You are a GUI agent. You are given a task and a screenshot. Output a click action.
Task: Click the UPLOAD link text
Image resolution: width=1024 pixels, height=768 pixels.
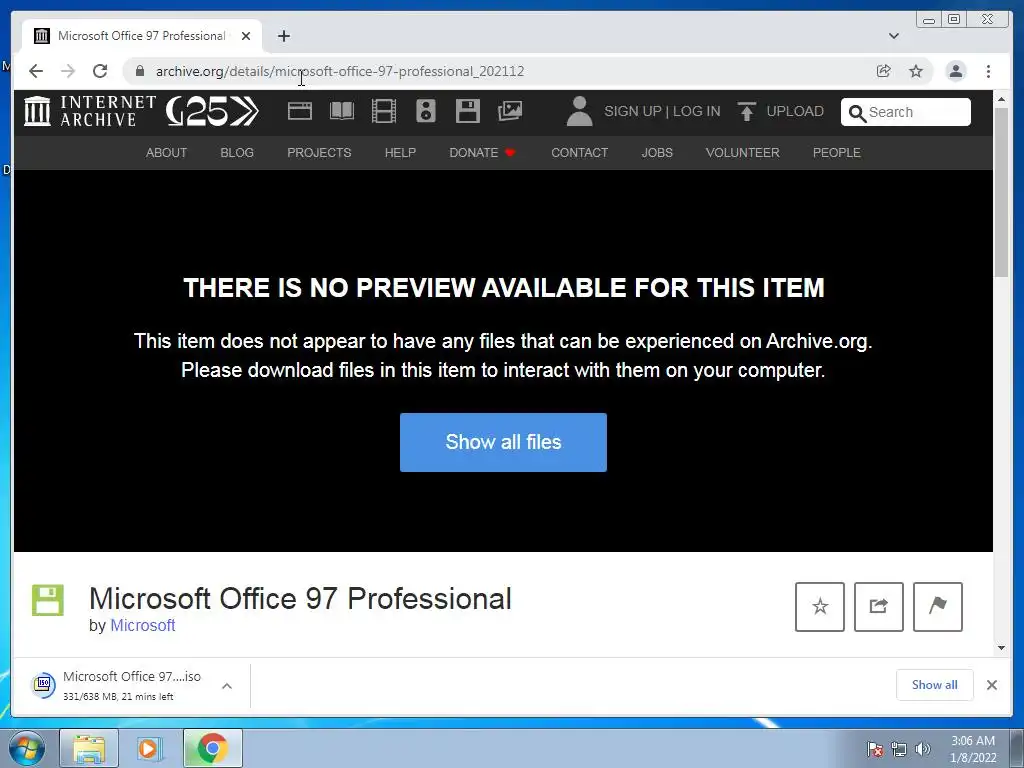795,111
